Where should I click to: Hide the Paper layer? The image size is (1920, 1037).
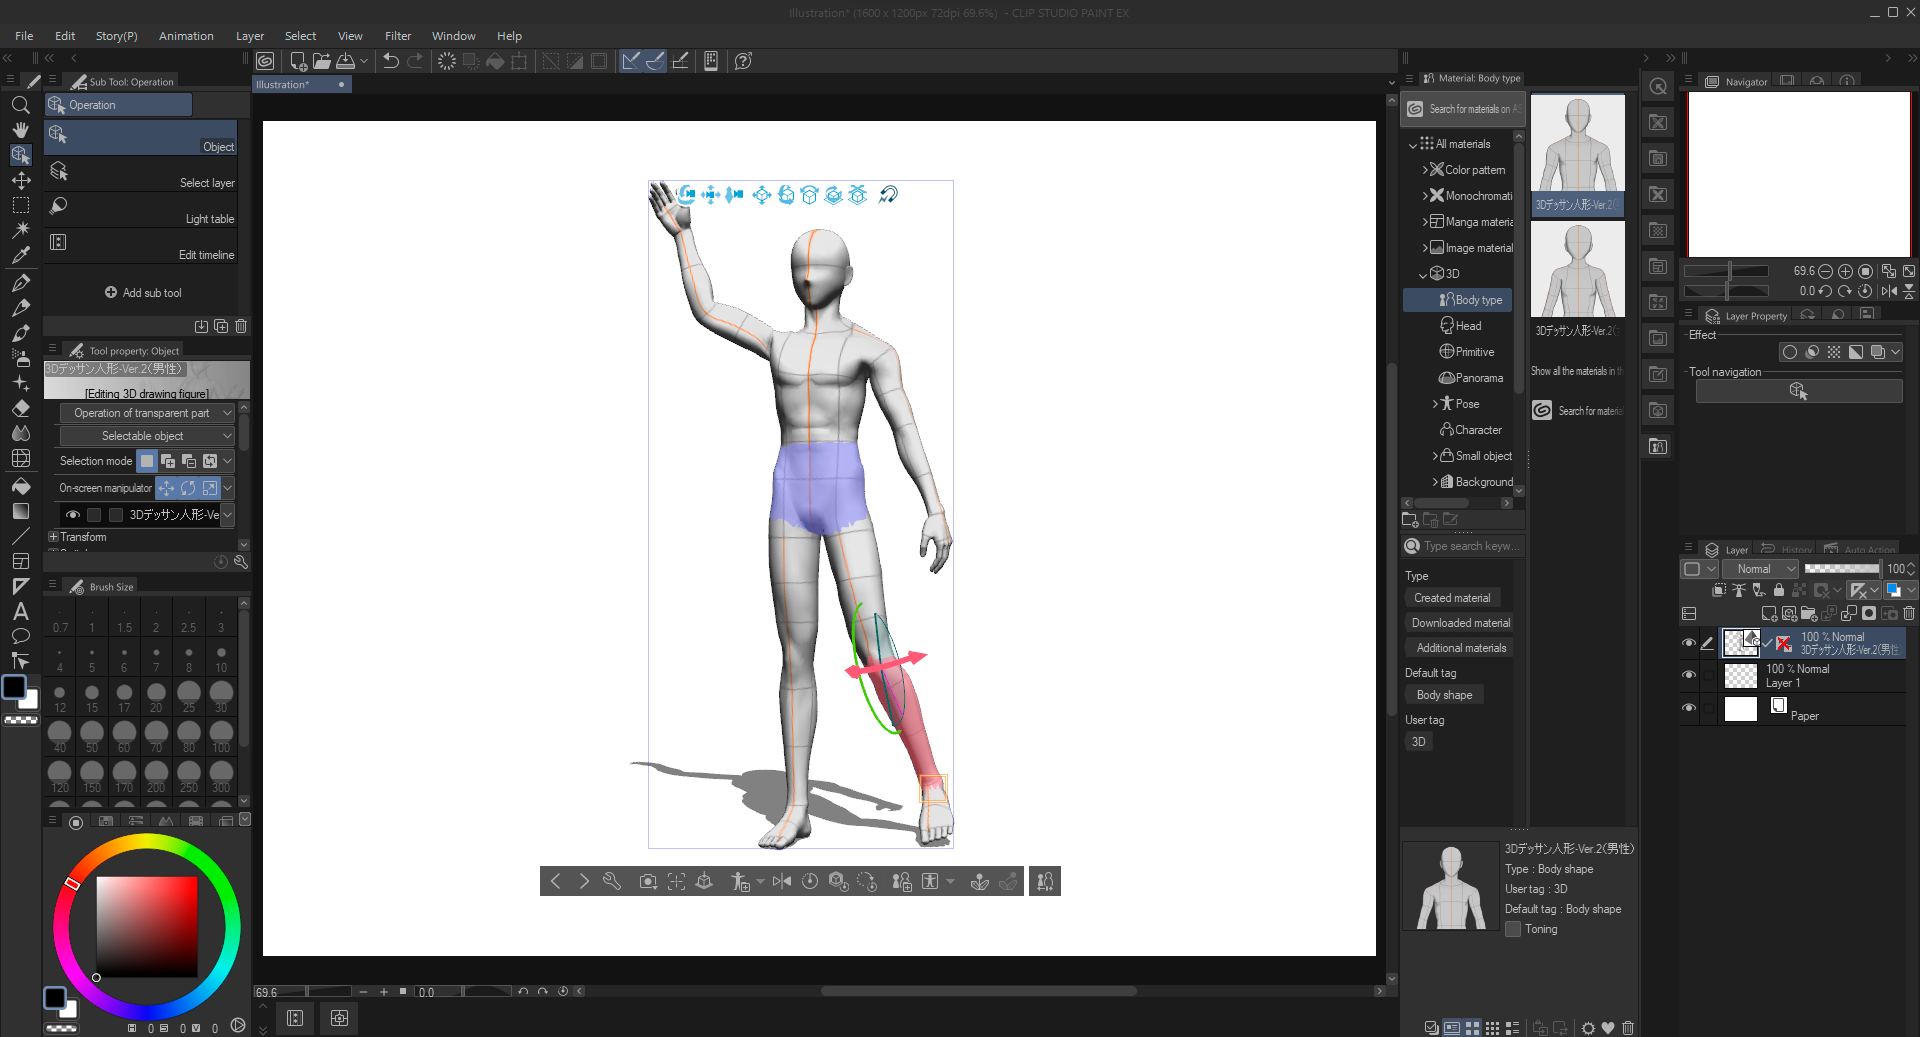point(1689,708)
